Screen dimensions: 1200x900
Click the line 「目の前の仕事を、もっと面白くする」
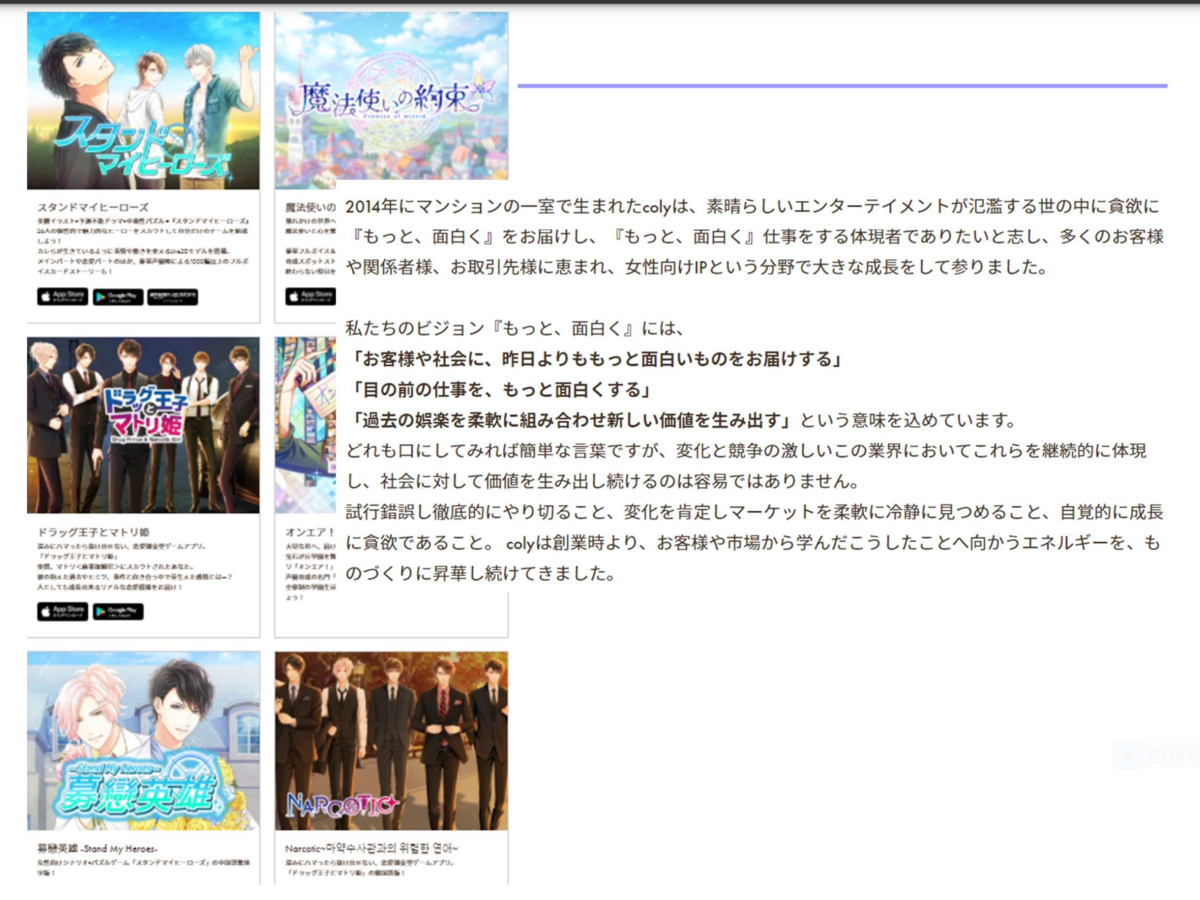click(501, 389)
